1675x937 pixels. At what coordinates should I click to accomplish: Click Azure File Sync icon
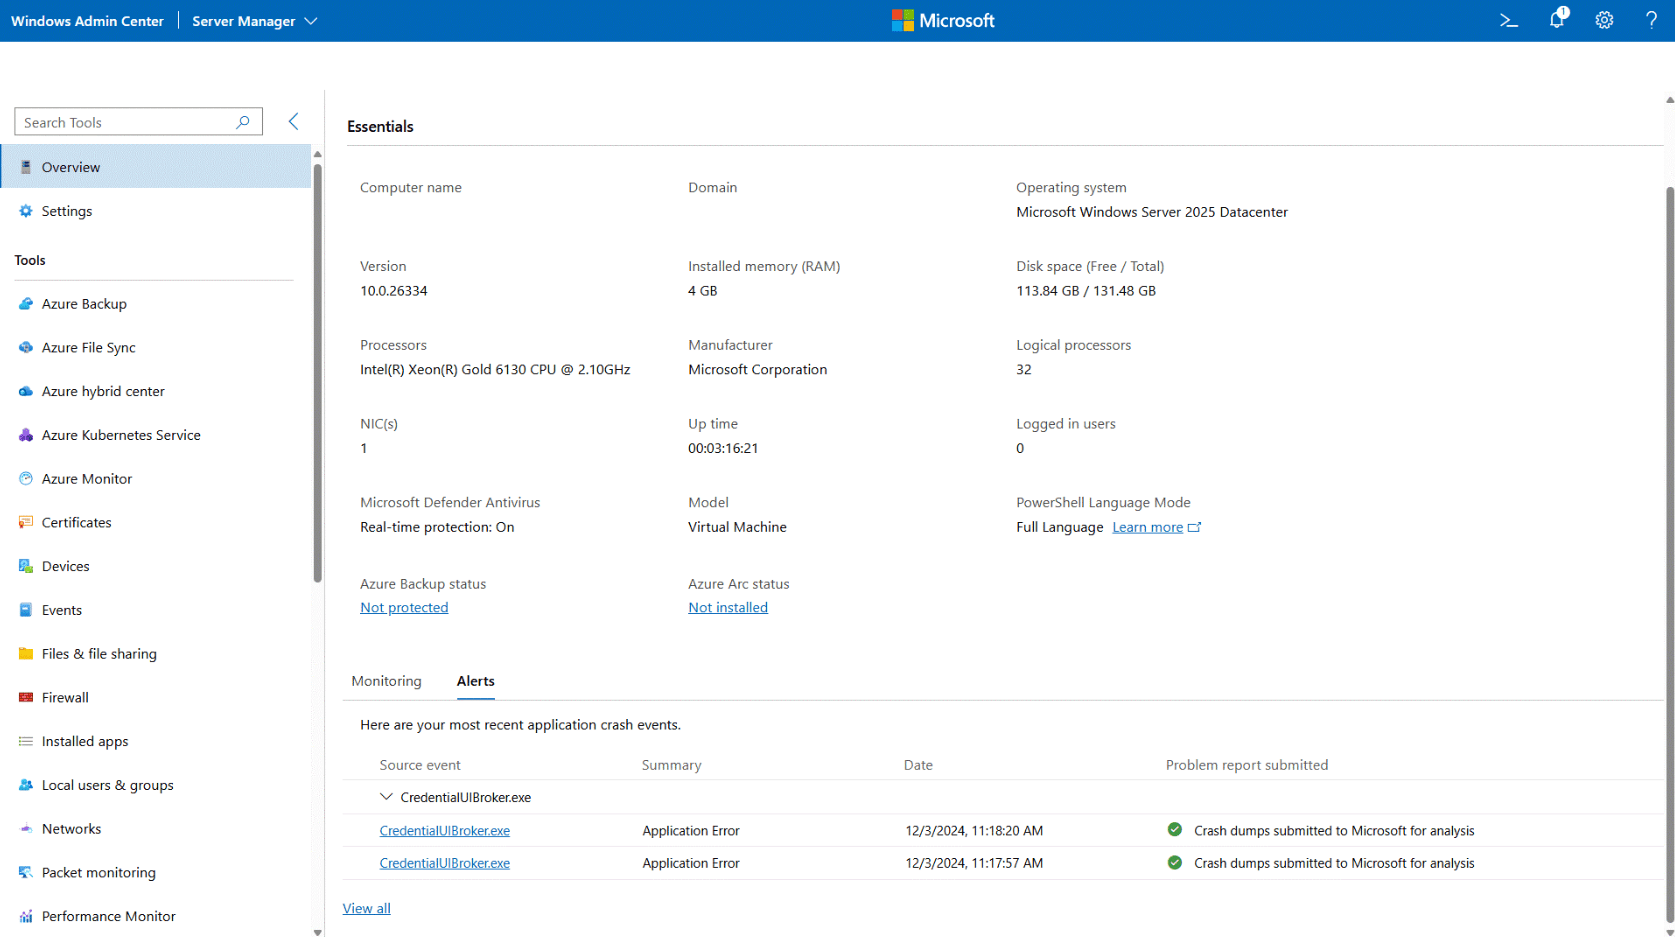click(x=26, y=347)
